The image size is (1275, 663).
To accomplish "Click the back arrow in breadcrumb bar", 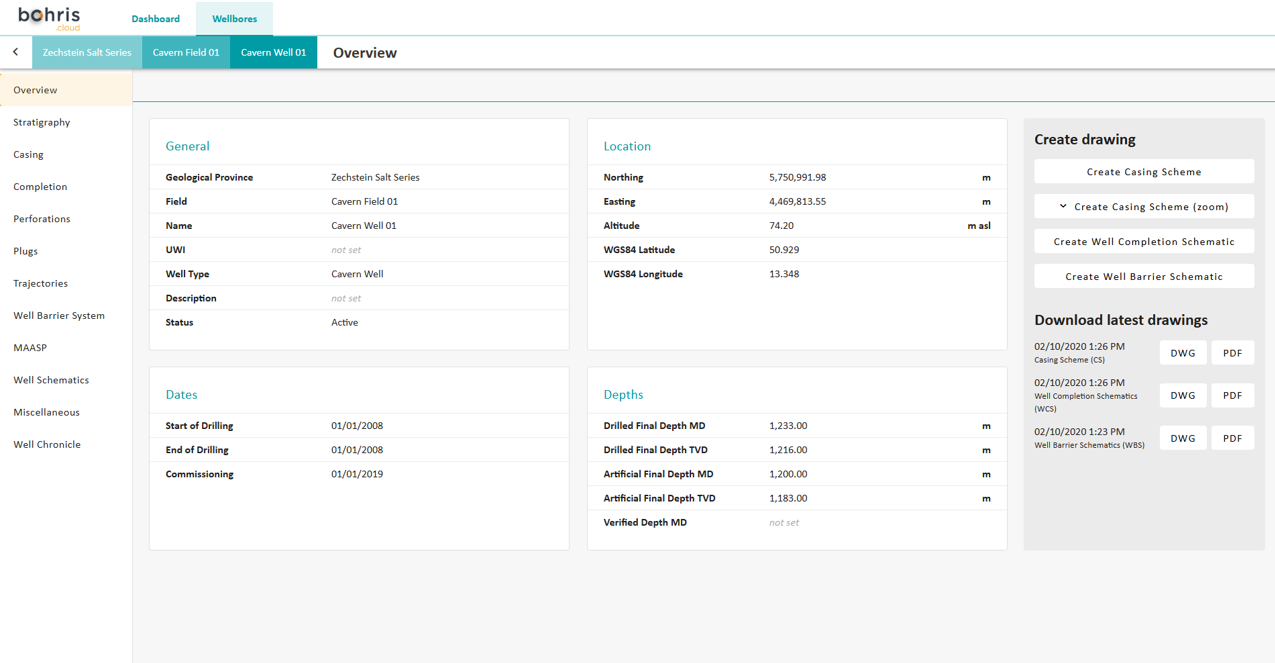I will point(15,52).
